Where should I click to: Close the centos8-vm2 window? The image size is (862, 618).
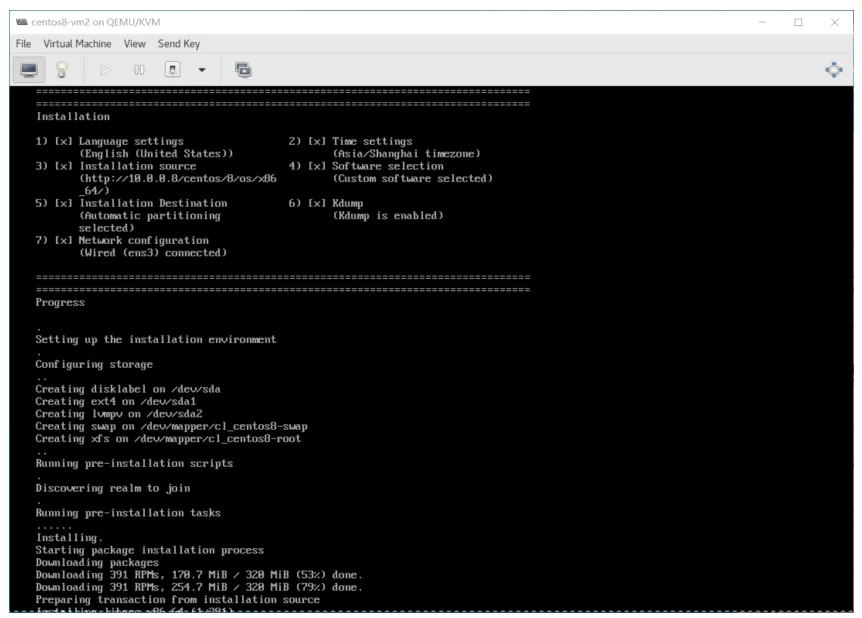click(x=835, y=22)
